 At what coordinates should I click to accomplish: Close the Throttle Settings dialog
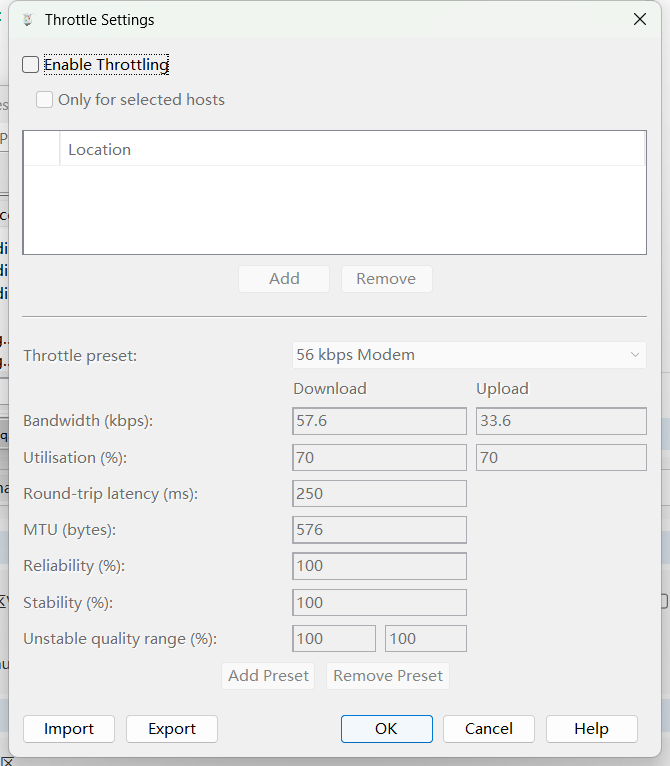(x=640, y=20)
